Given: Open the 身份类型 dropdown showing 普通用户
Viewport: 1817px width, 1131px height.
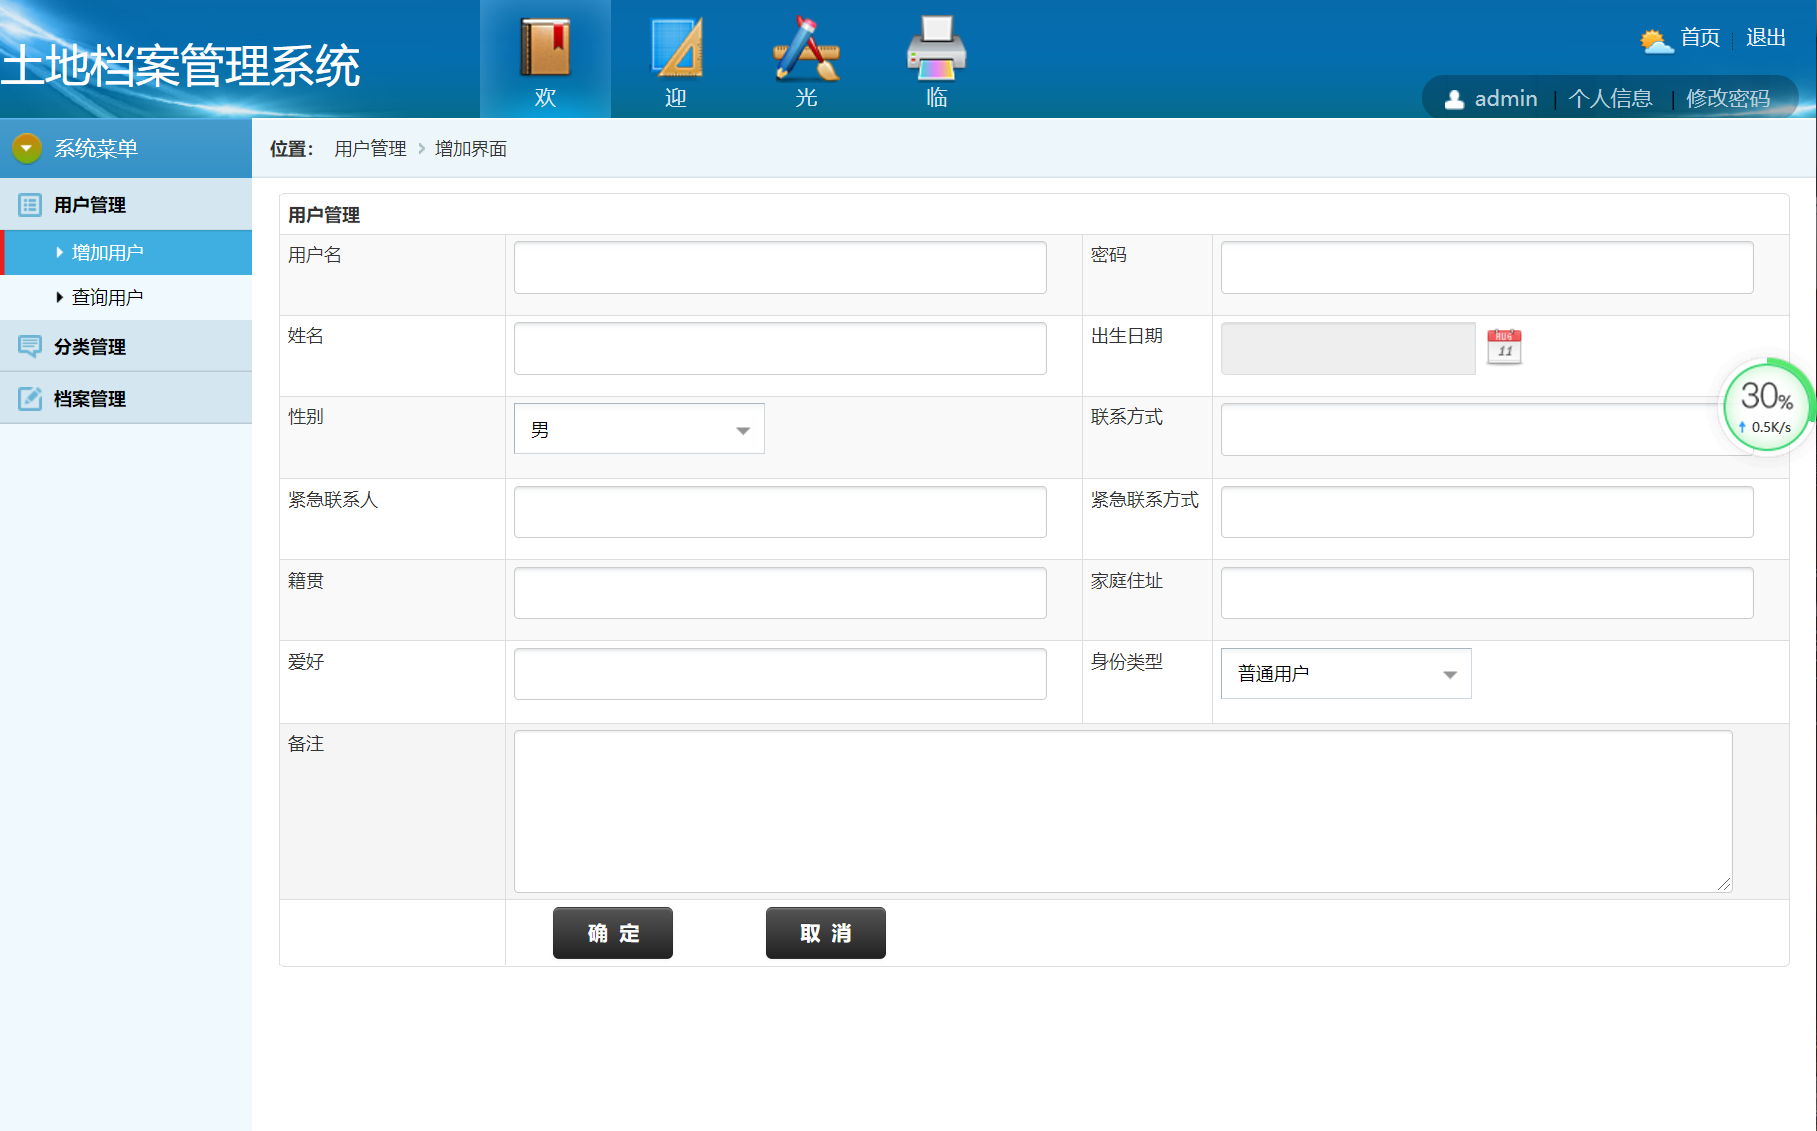Looking at the screenshot, I should pos(1345,673).
